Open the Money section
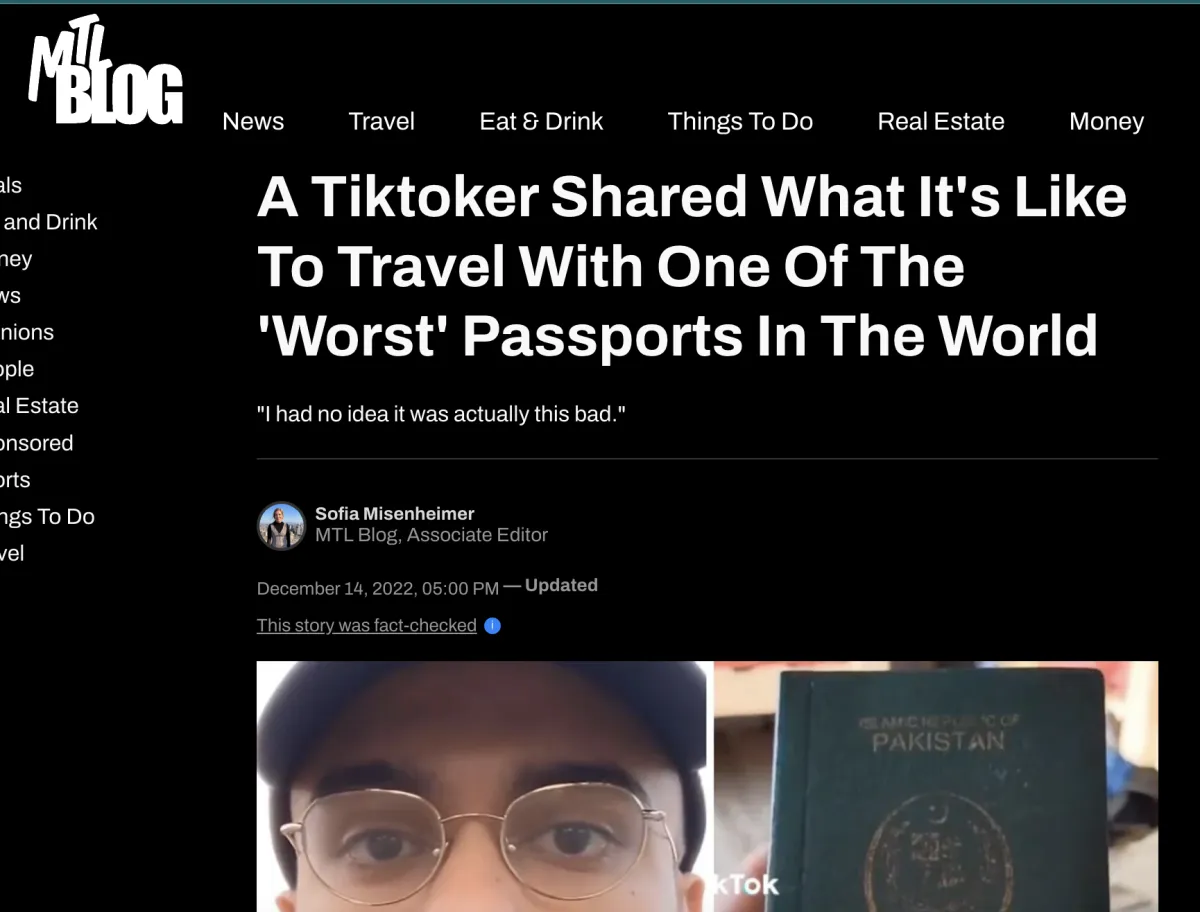 (1106, 122)
